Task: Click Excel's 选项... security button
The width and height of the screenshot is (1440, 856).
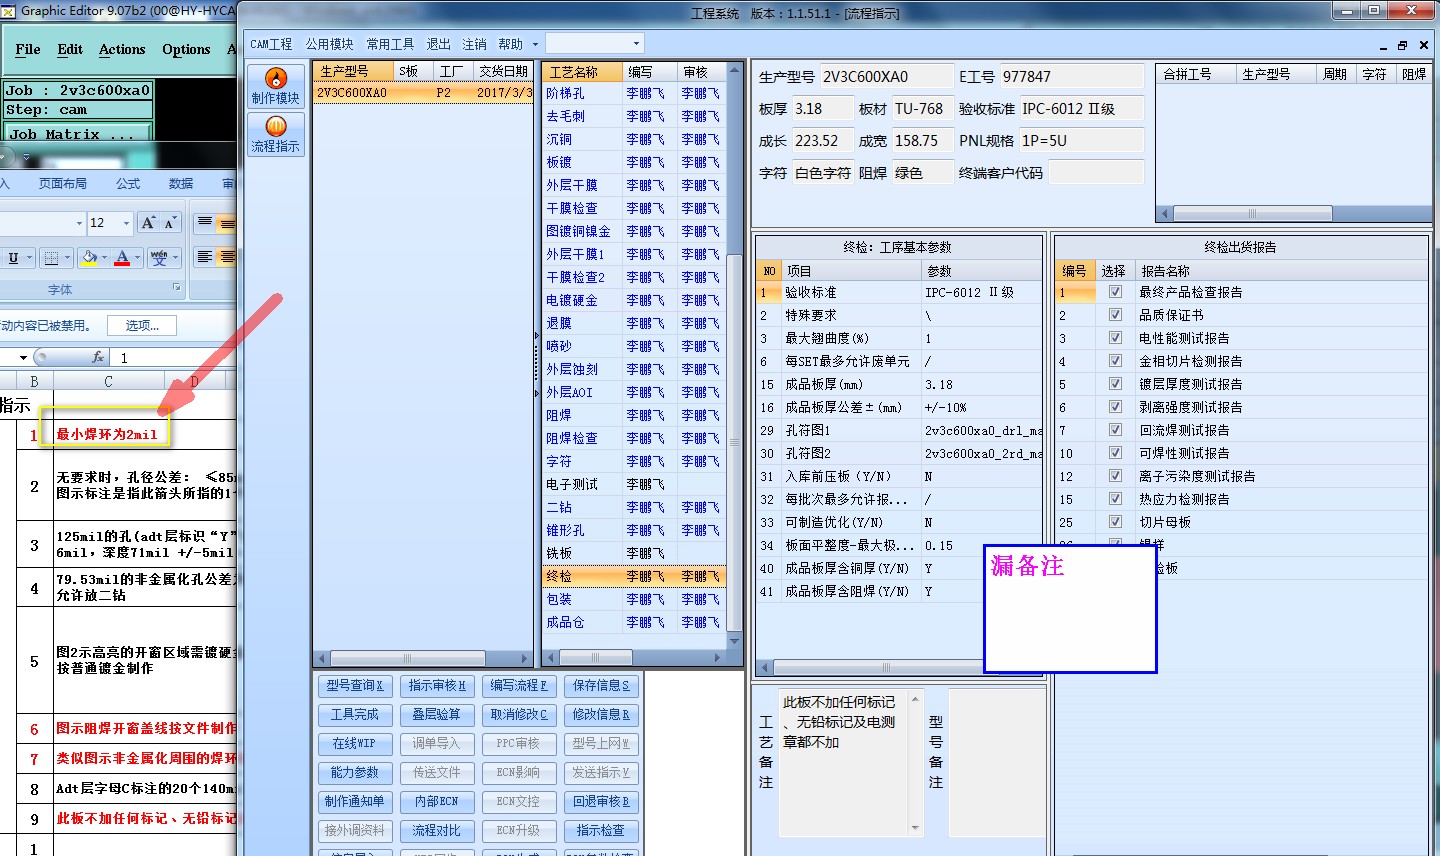Action: coord(142,325)
